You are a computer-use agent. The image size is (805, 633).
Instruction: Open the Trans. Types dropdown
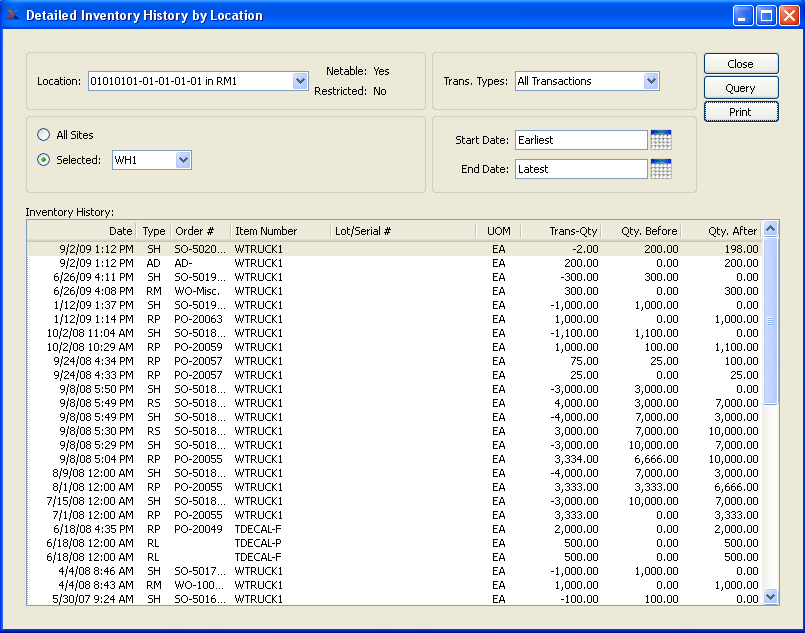click(x=651, y=81)
